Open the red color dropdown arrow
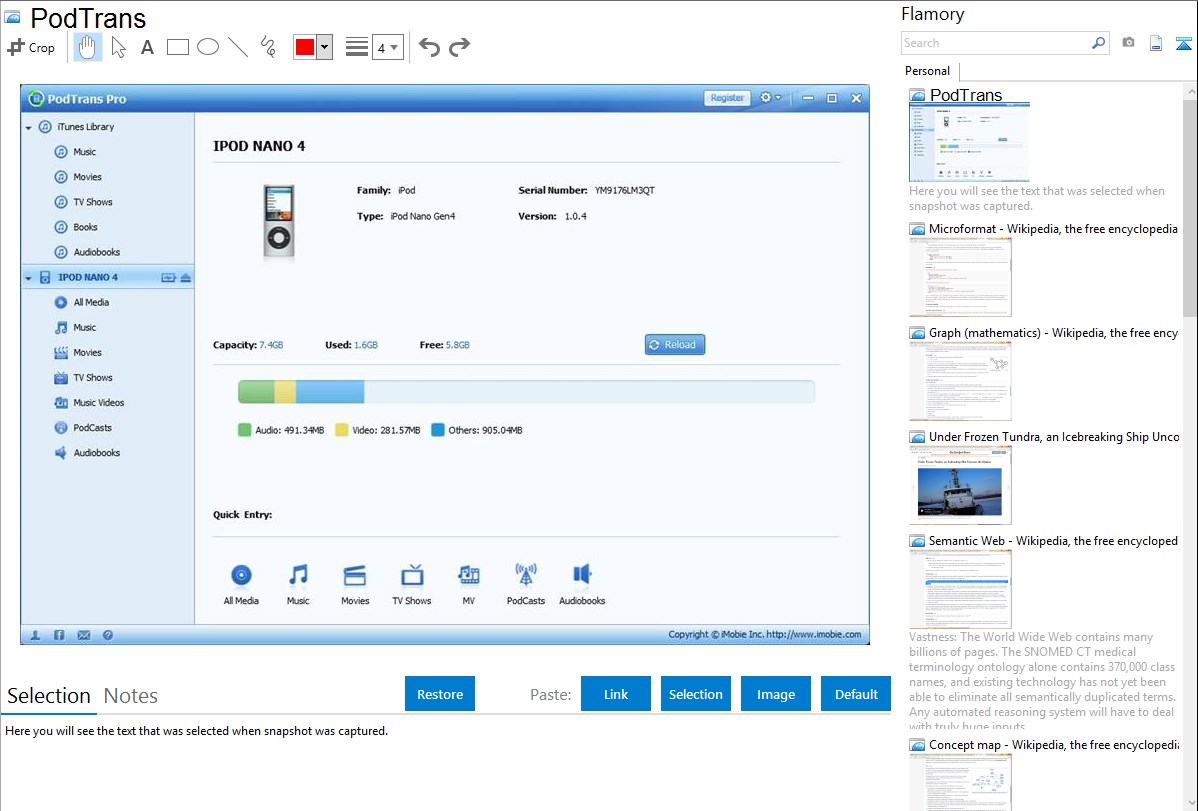The width and height of the screenshot is (1198, 811). 324,47
